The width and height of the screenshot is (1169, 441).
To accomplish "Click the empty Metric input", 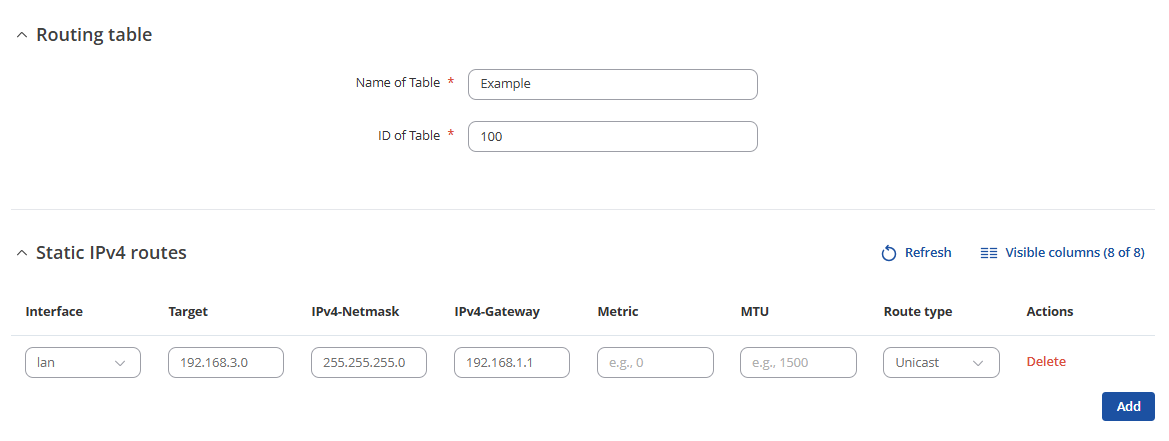I will point(655,362).
